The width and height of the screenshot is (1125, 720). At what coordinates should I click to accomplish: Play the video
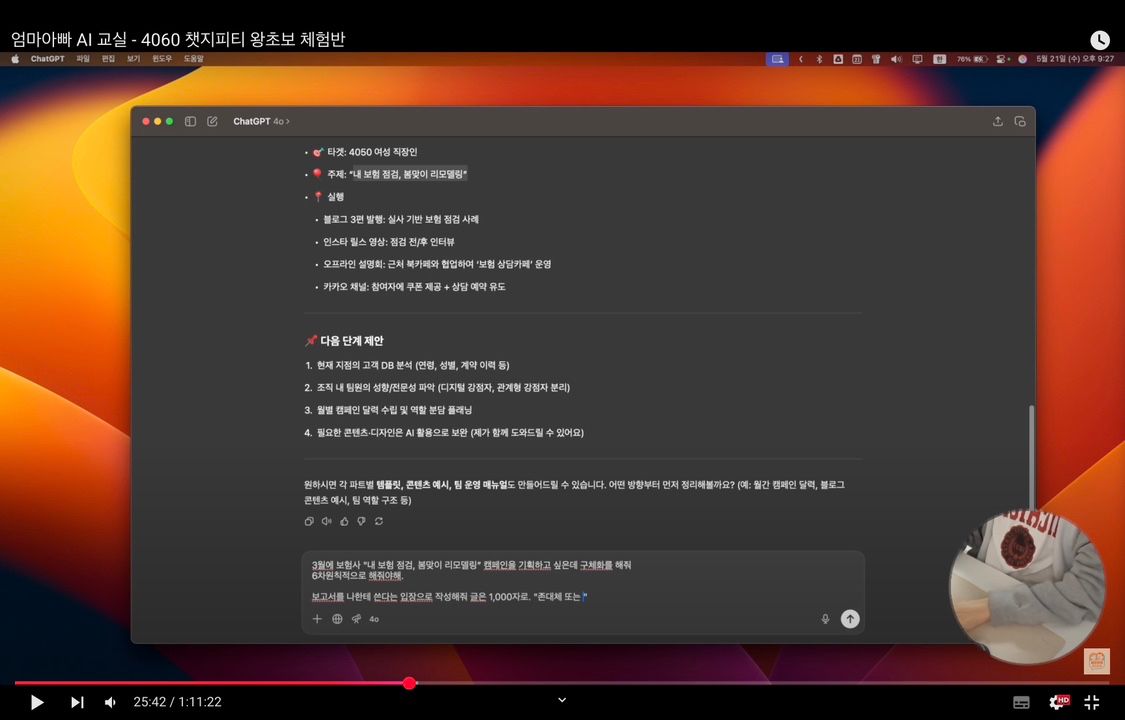tap(37, 702)
